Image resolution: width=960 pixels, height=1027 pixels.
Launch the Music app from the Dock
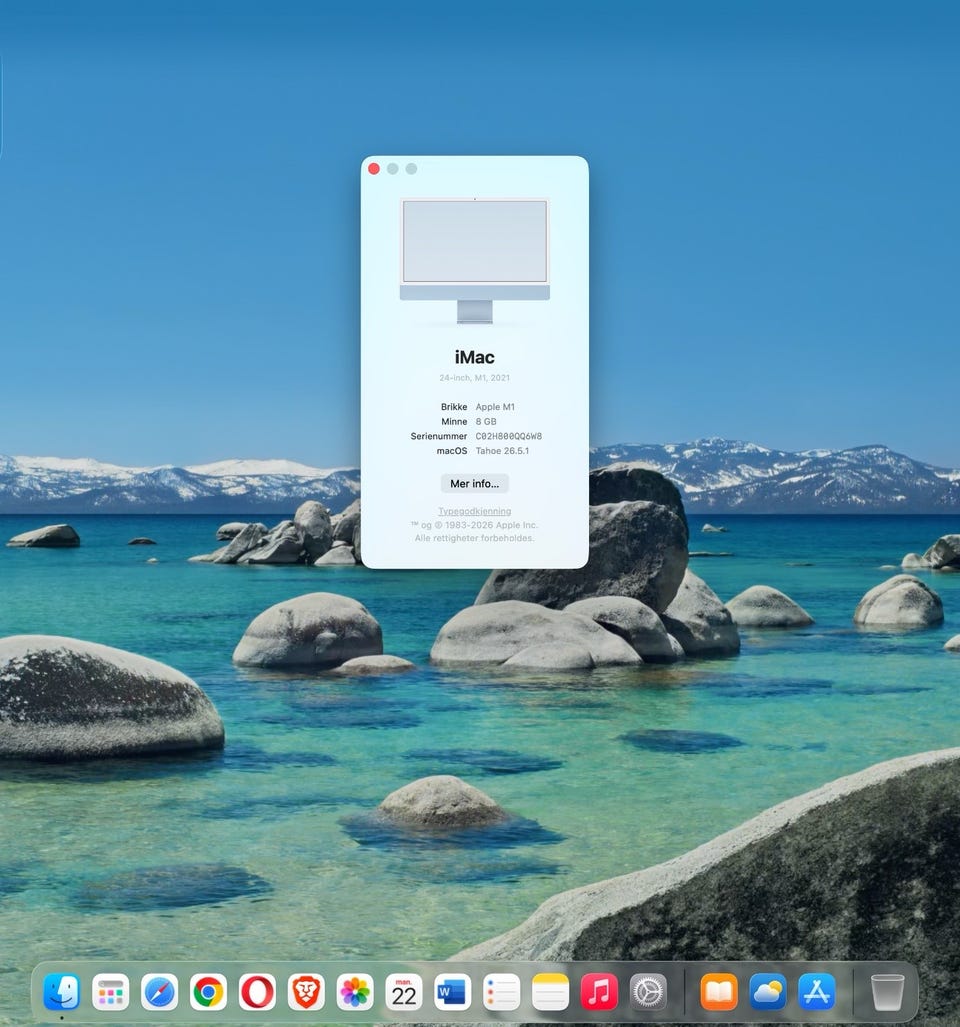(599, 992)
